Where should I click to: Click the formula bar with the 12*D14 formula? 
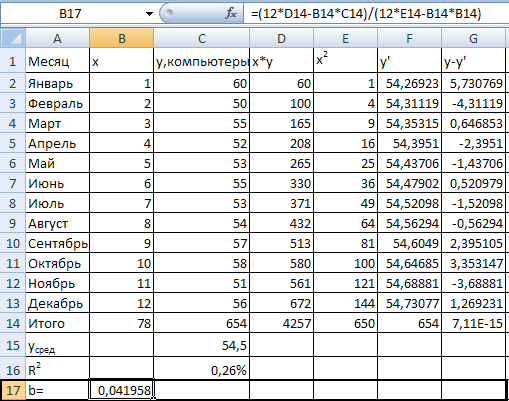(376, 14)
